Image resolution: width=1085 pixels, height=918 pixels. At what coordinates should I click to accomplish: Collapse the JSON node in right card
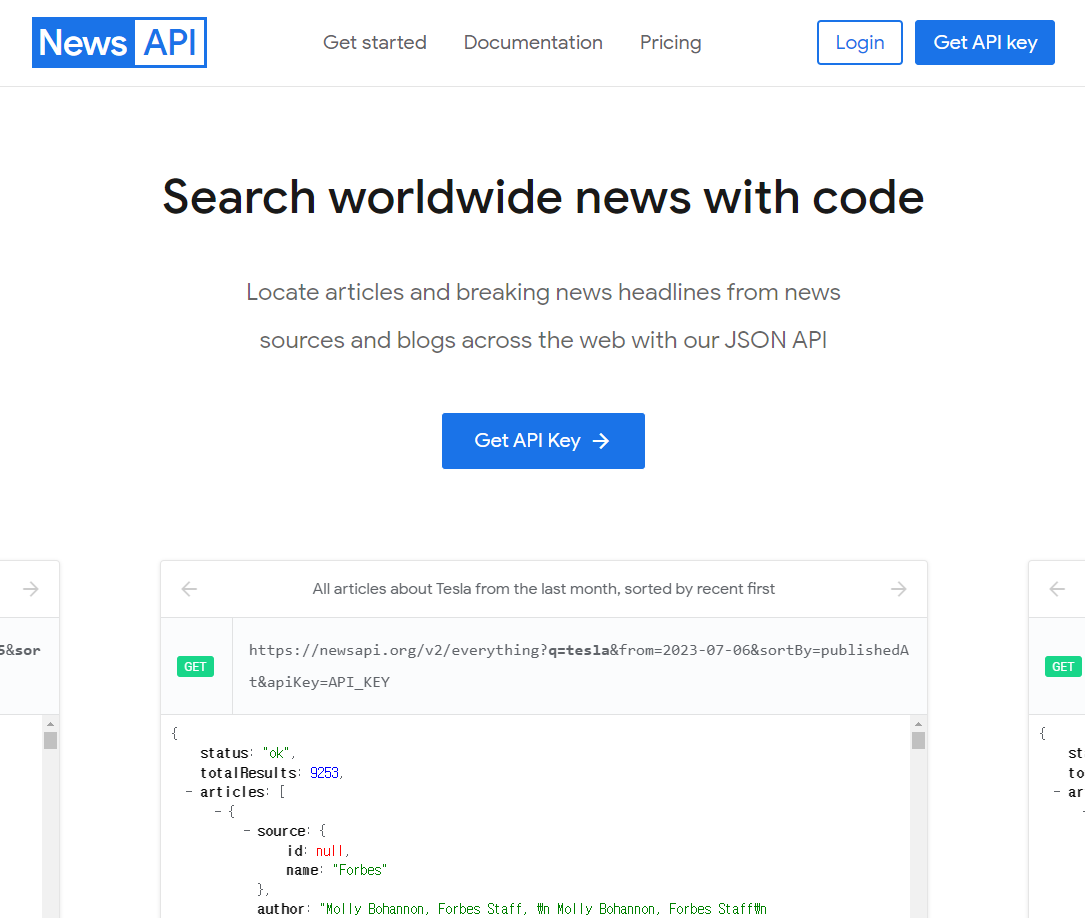(x=1056, y=791)
